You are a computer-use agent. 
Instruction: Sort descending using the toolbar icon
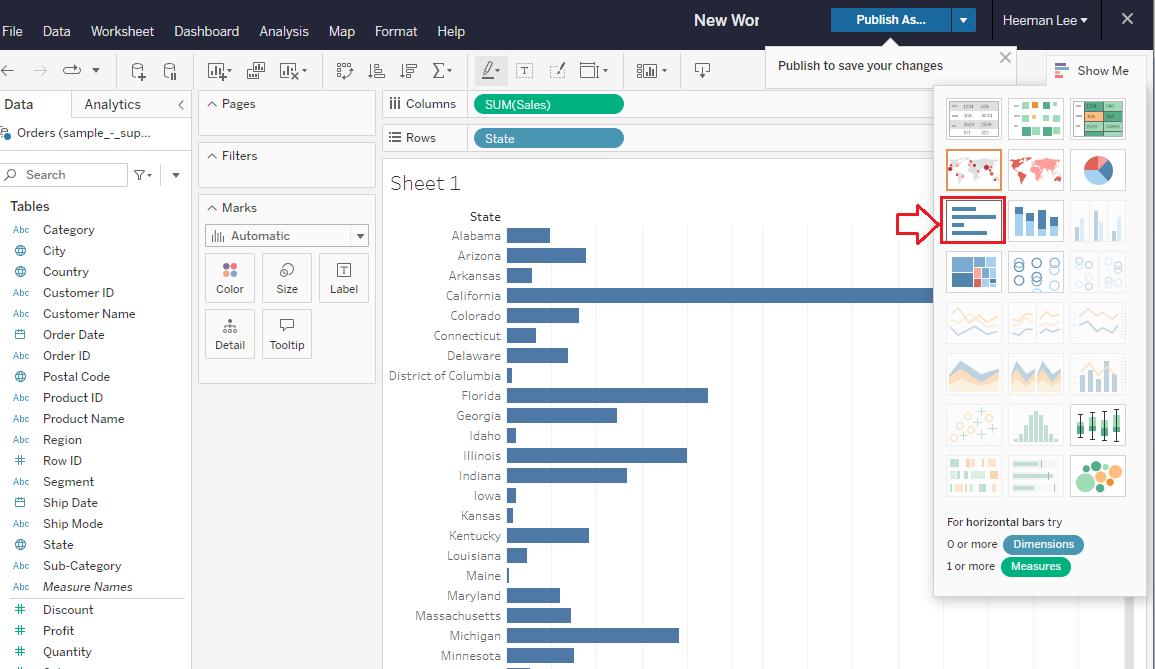coord(407,71)
